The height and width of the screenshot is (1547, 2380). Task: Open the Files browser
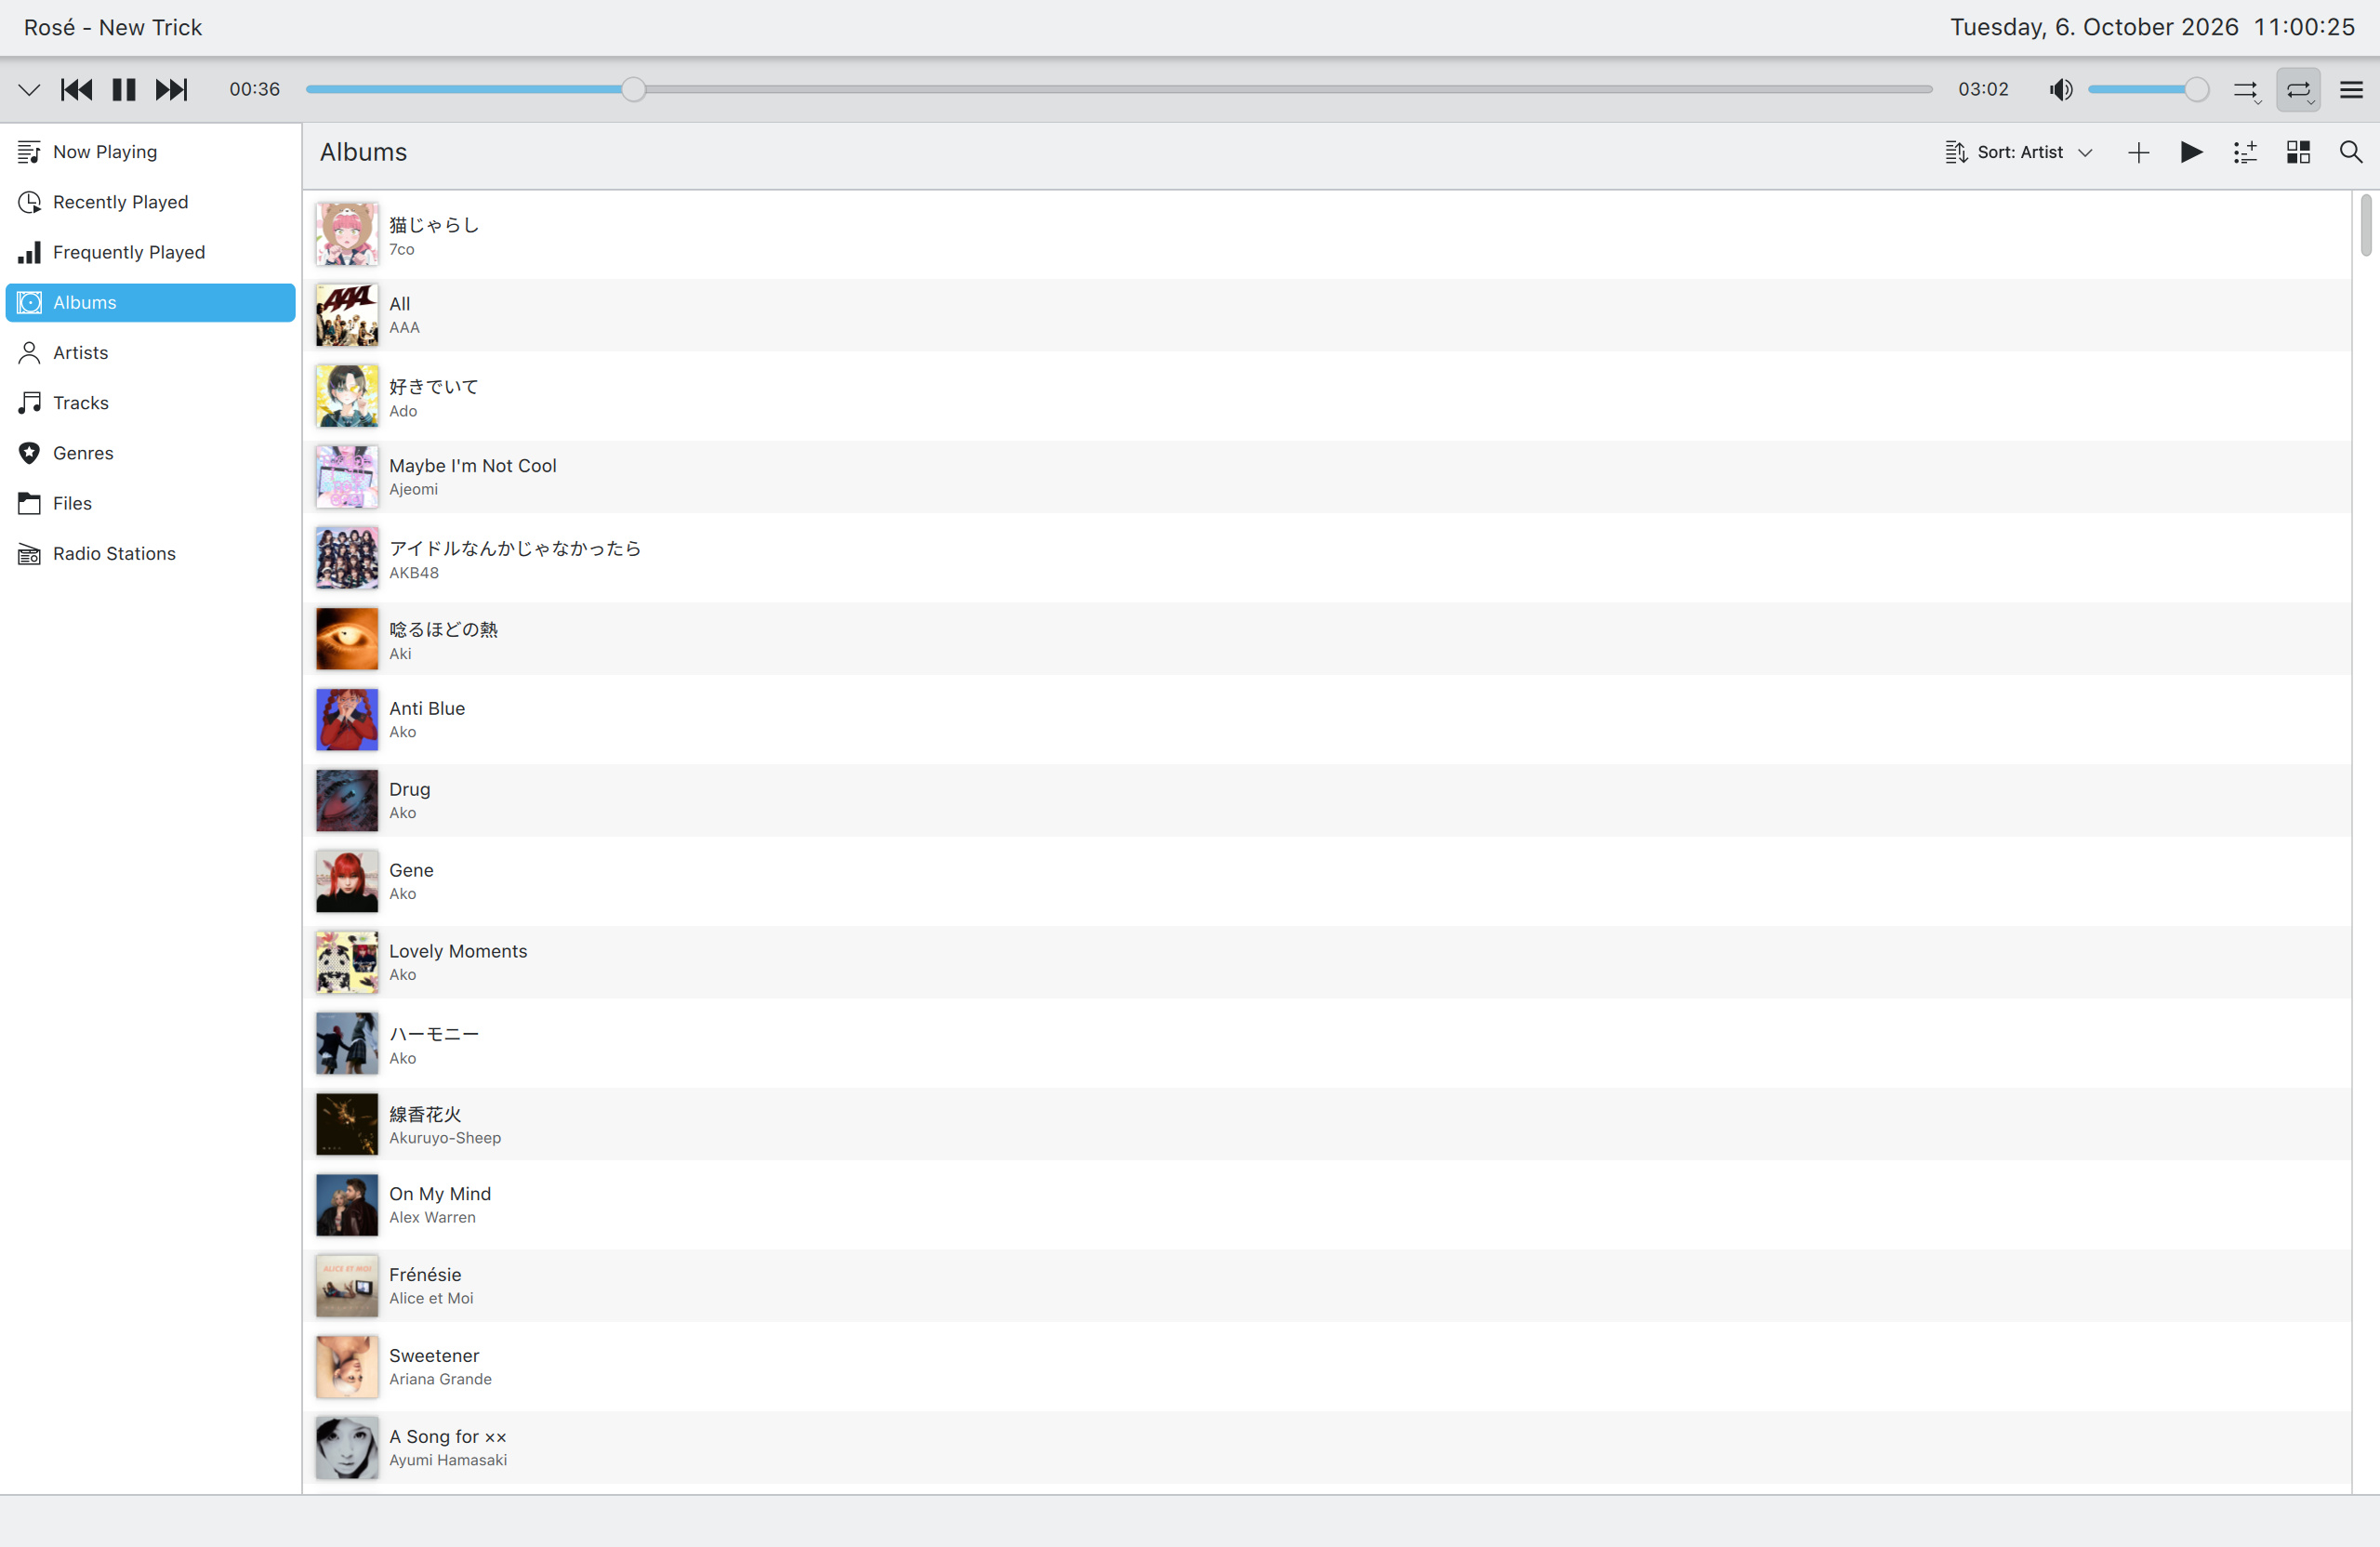pyautogui.click(x=150, y=503)
